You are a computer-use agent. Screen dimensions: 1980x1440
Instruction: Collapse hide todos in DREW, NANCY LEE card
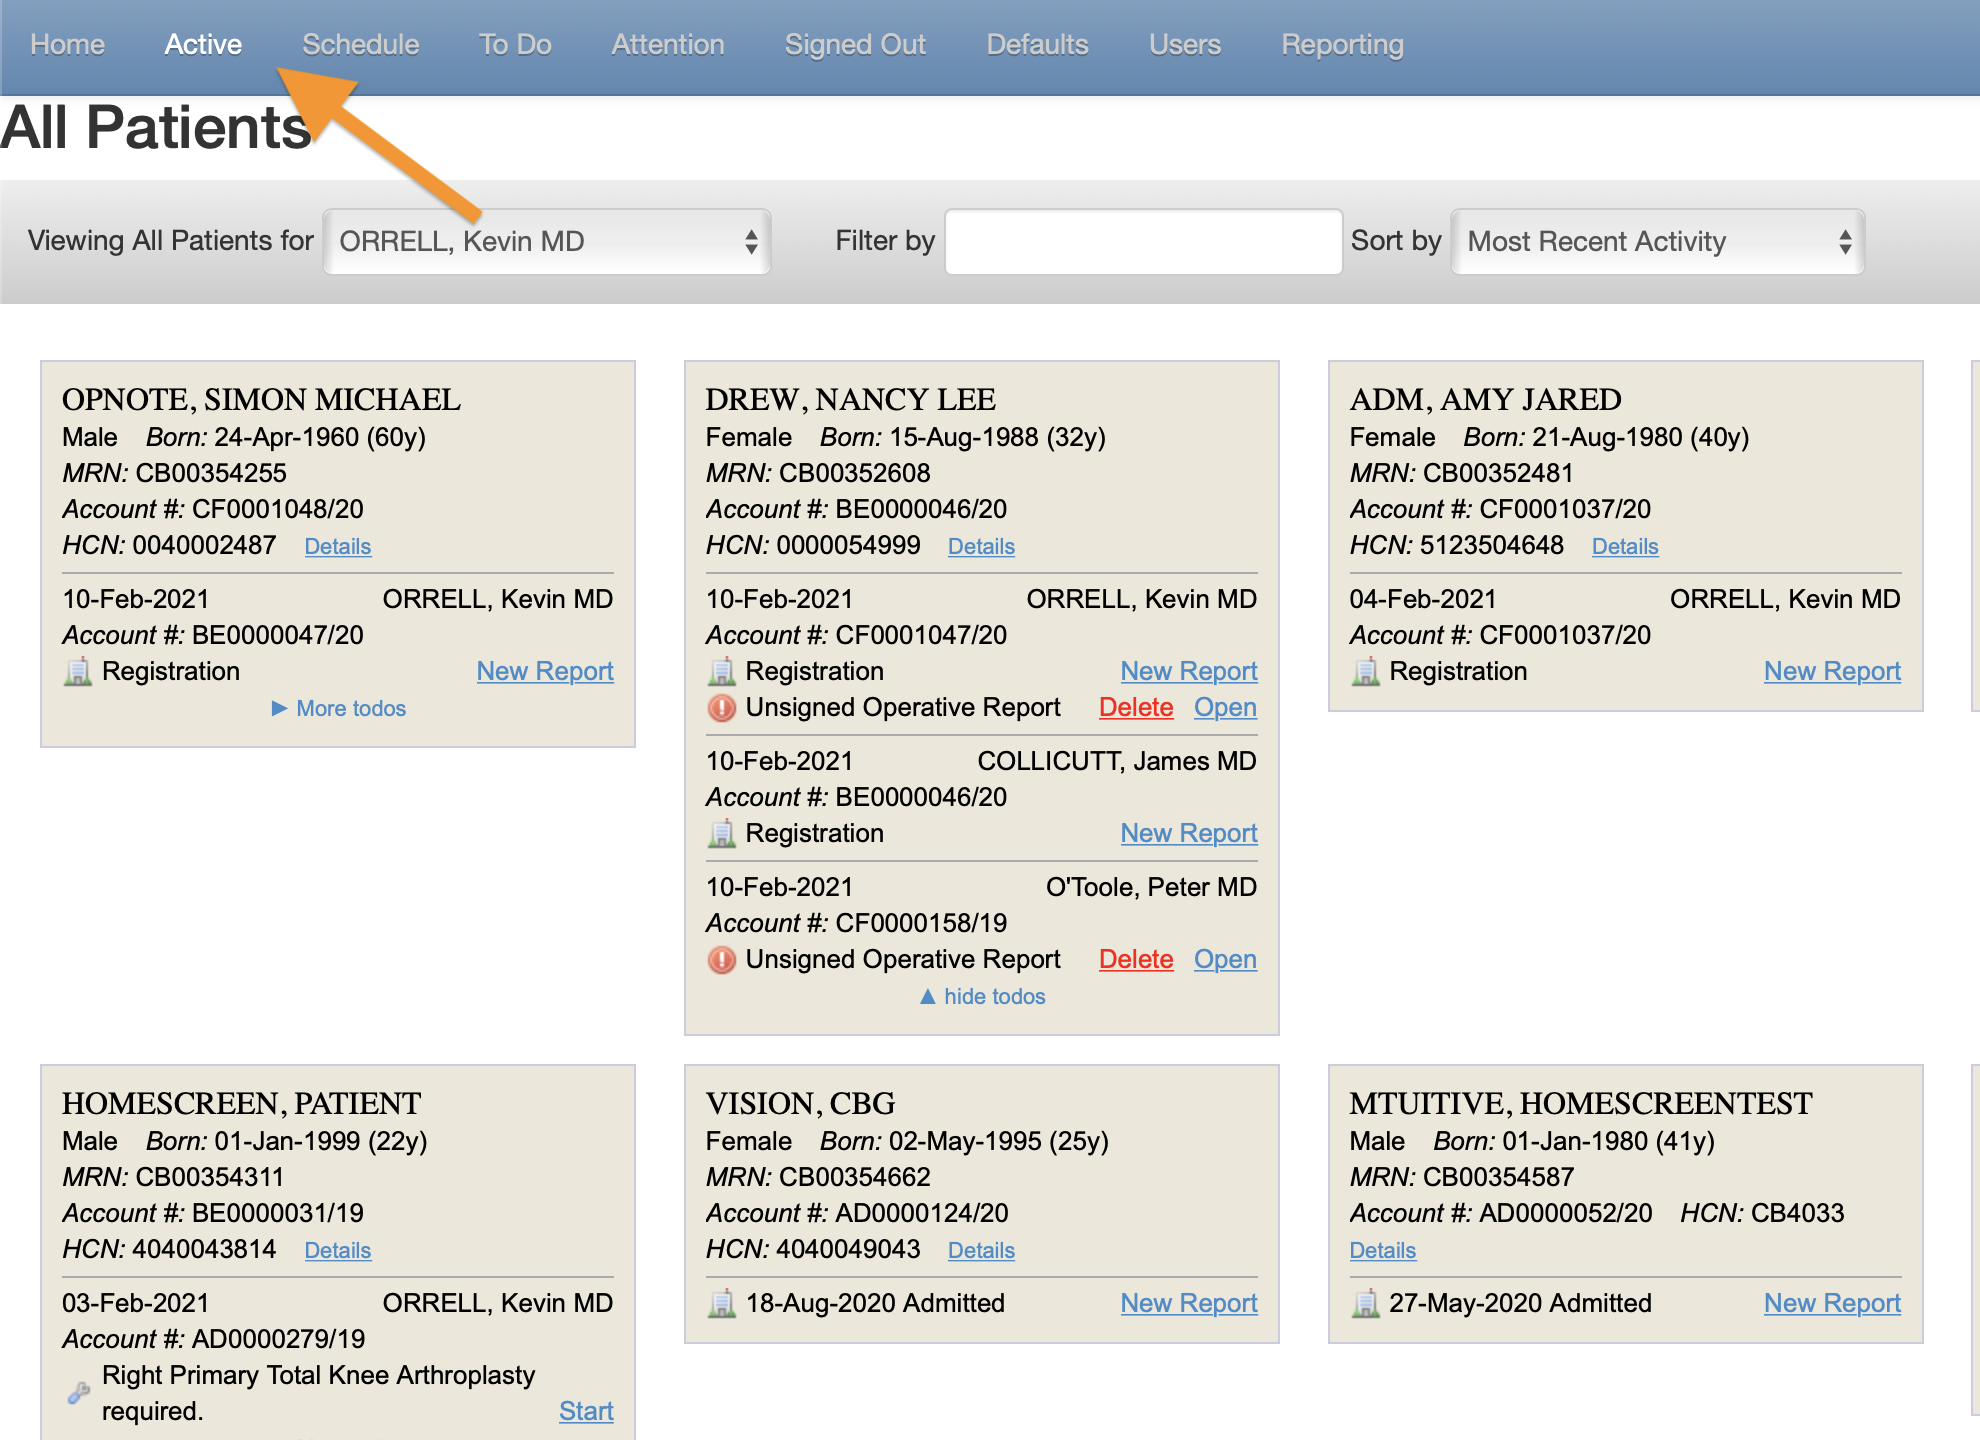(982, 996)
